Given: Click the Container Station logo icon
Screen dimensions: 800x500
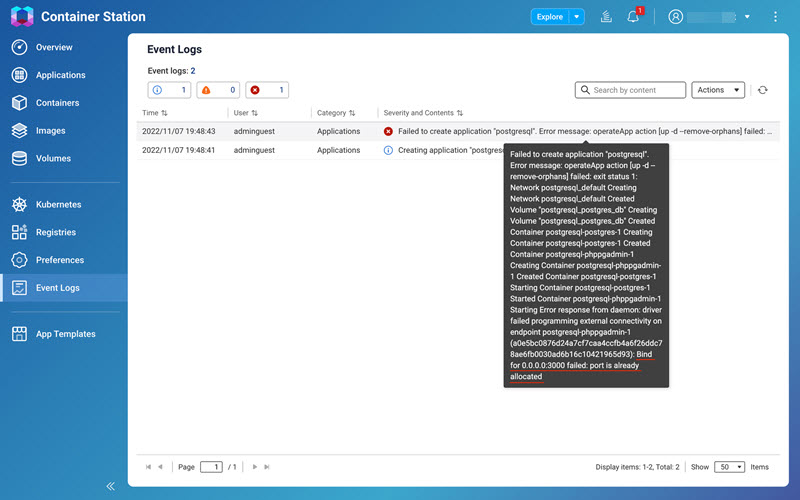Looking at the screenshot, I should pyautogui.click(x=22, y=16).
